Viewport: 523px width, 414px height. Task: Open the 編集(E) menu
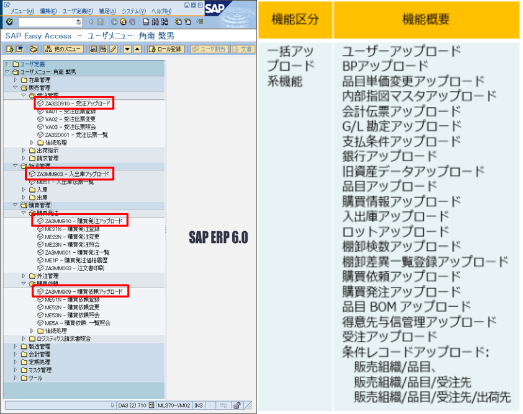[48, 11]
